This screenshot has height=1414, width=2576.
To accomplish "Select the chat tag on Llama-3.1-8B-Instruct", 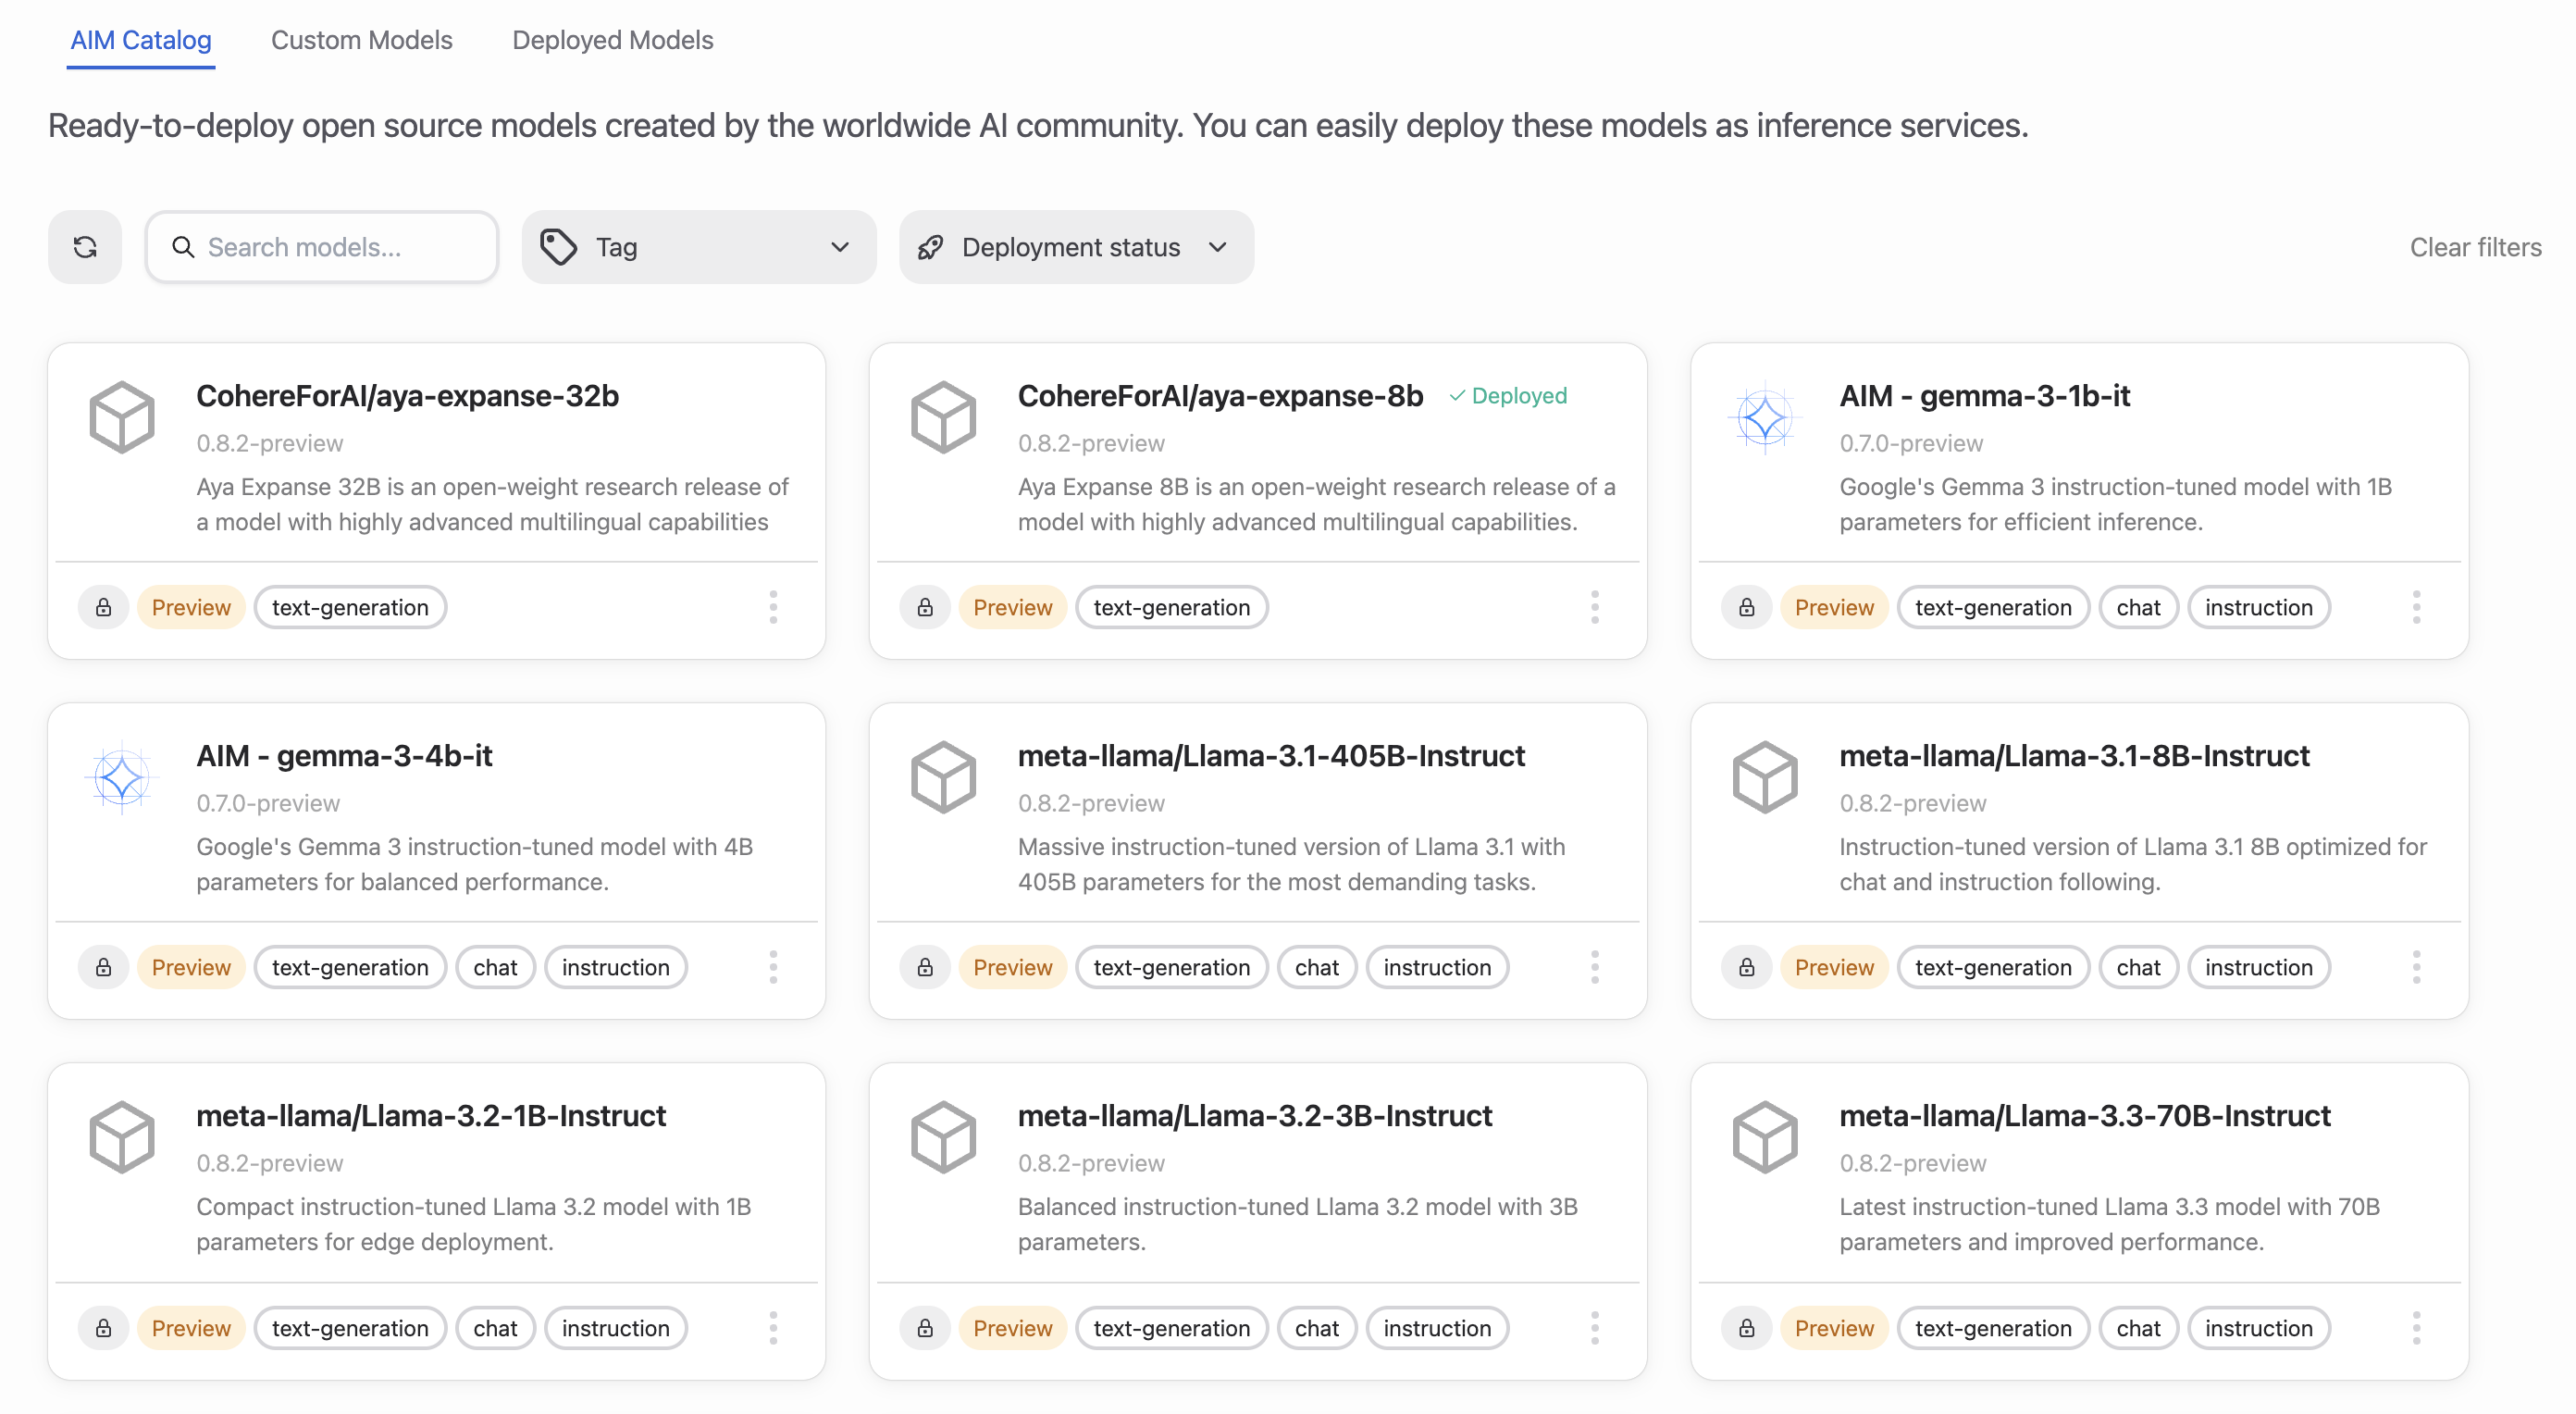I will [x=2139, y=967].
